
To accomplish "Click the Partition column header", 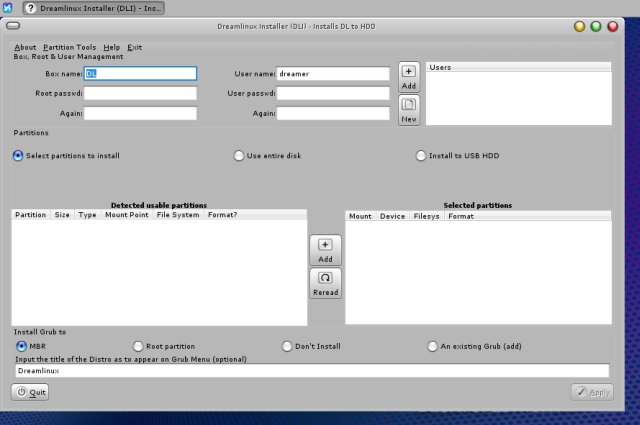I will [x=31, y=215].
